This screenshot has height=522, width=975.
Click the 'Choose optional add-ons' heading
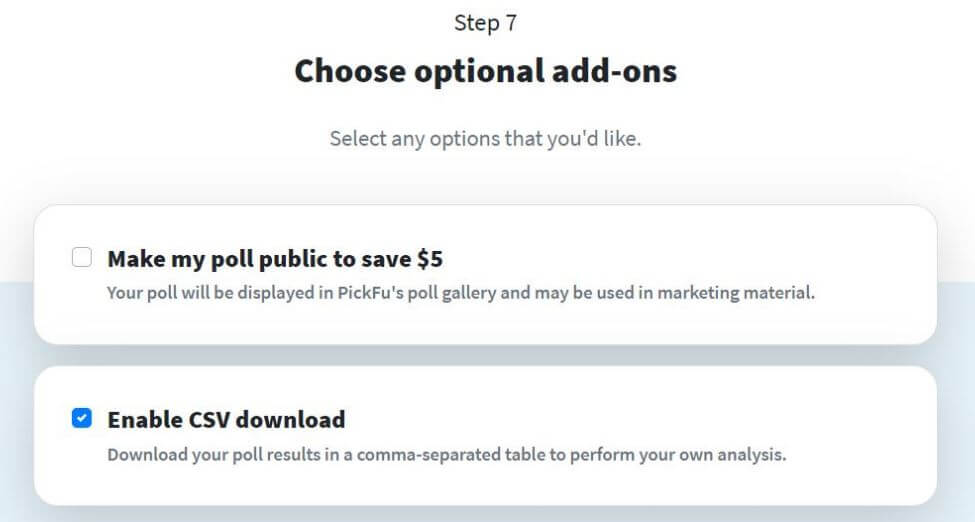[485, 72]
